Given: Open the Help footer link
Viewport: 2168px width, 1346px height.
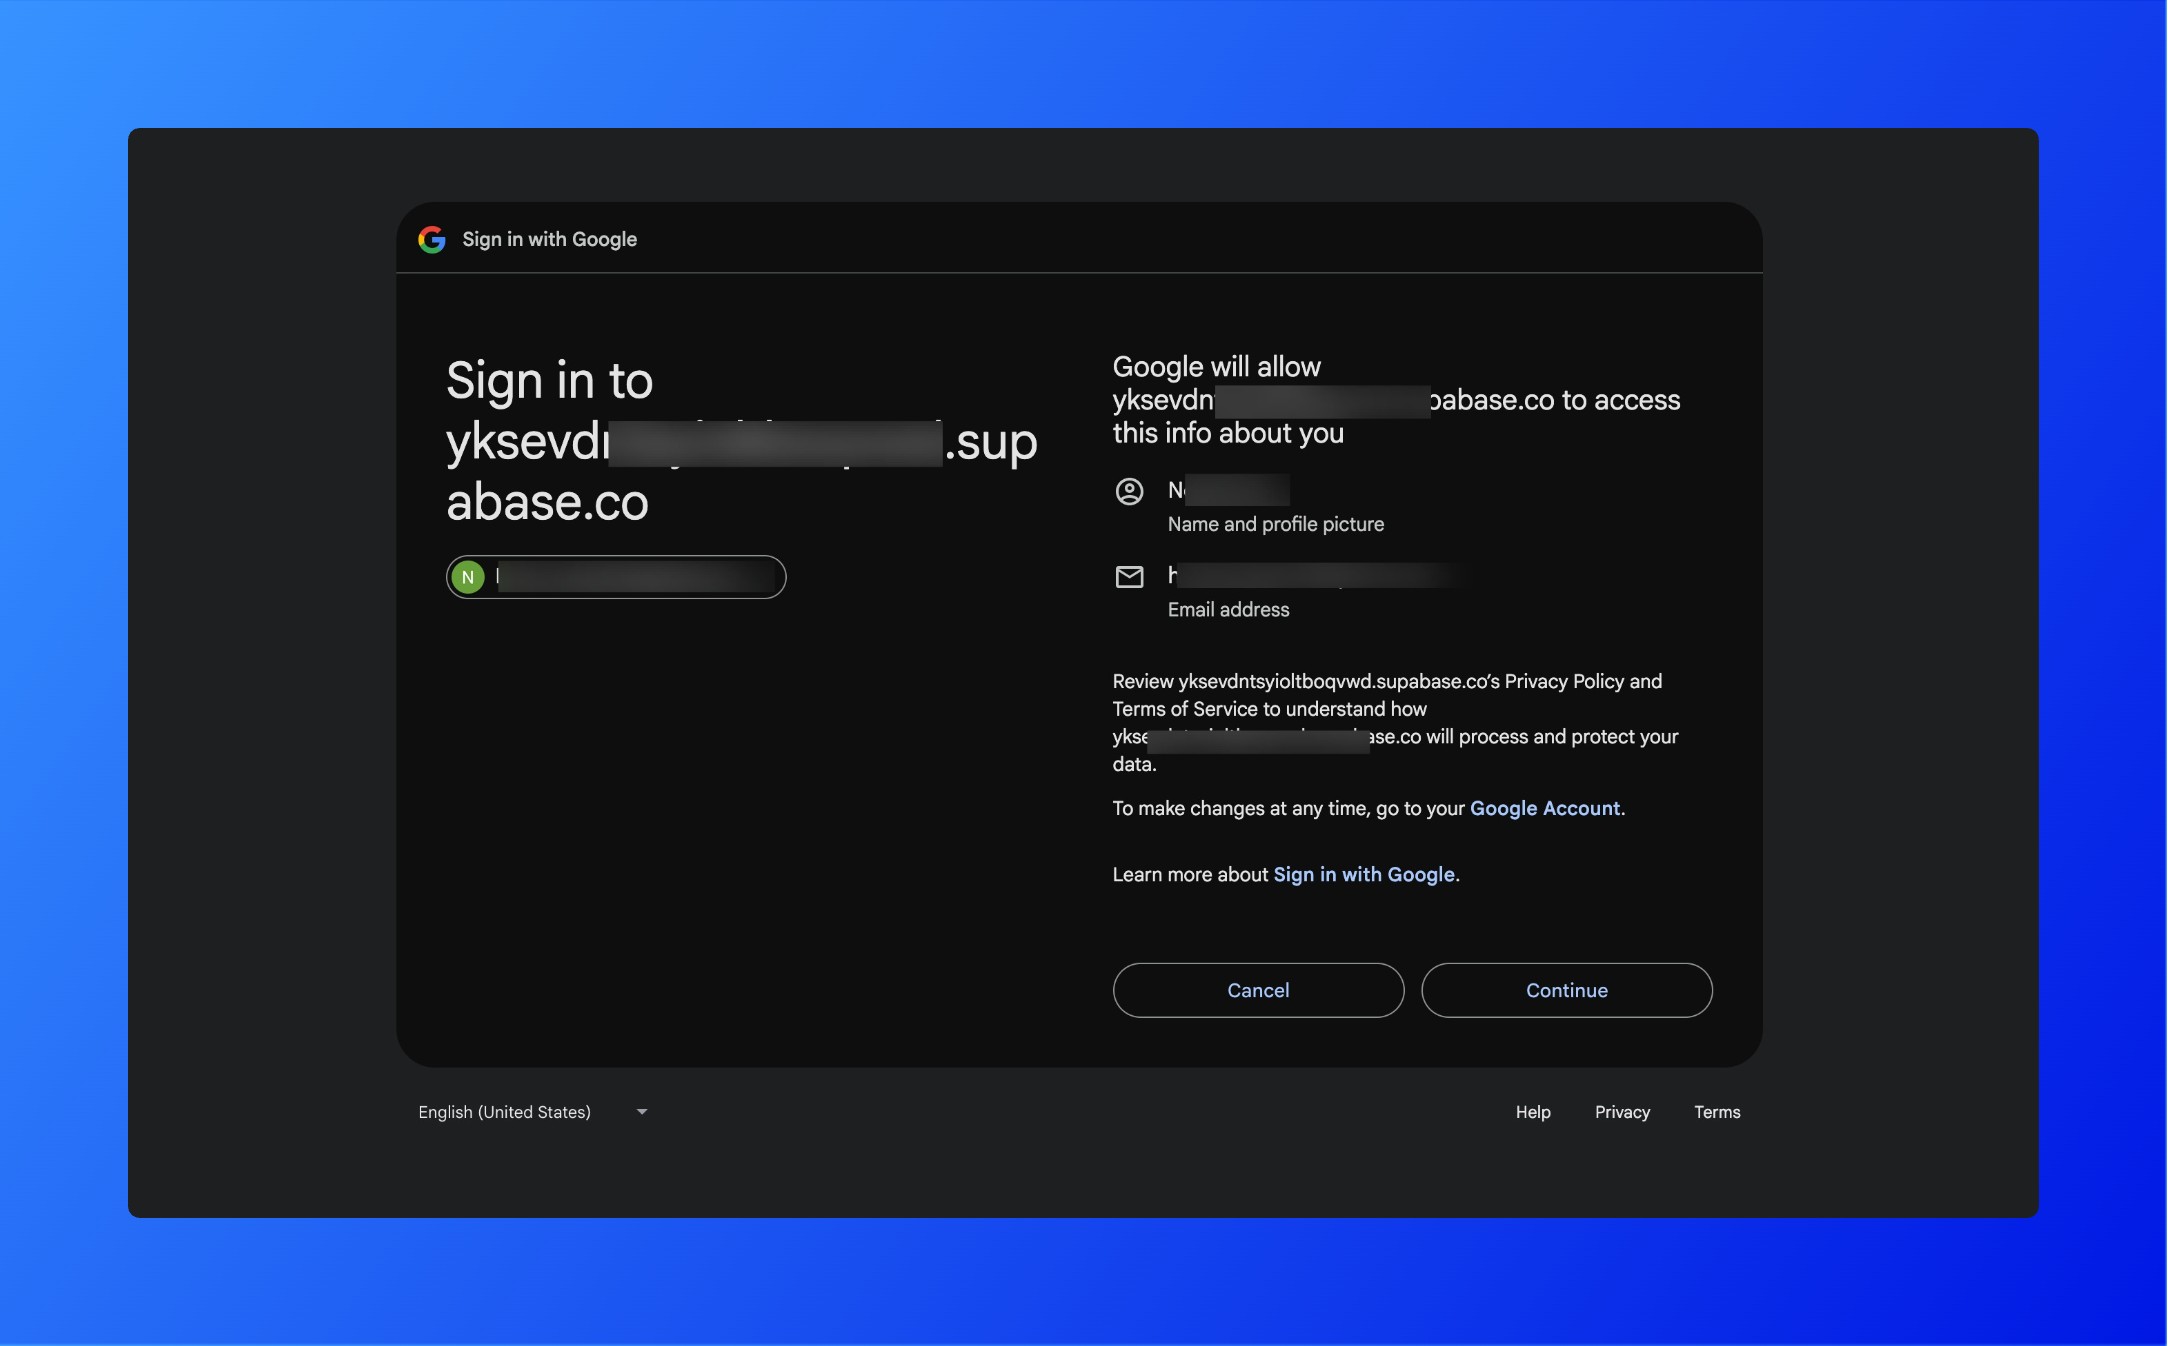Looking at the screenshot, I should [1532, 1112].
